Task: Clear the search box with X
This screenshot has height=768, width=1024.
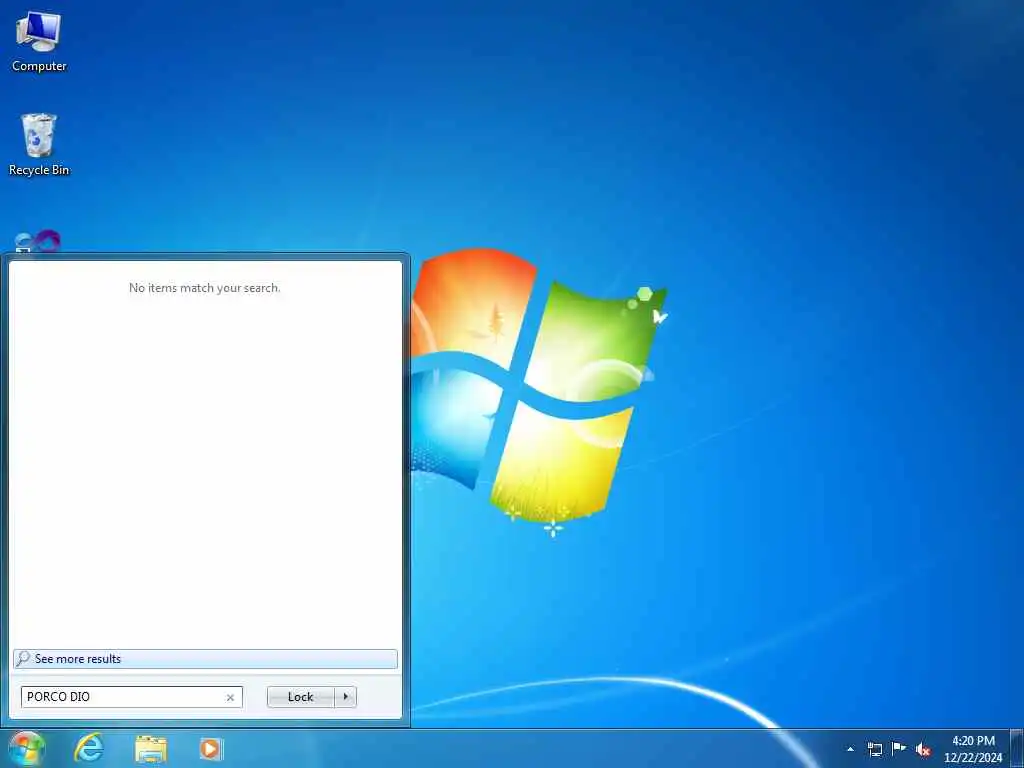Action: [x=230, y=697]
